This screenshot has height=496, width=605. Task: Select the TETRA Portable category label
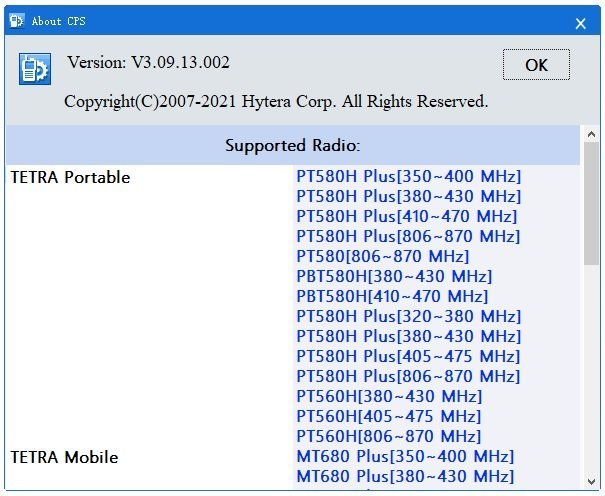(70, 177)
